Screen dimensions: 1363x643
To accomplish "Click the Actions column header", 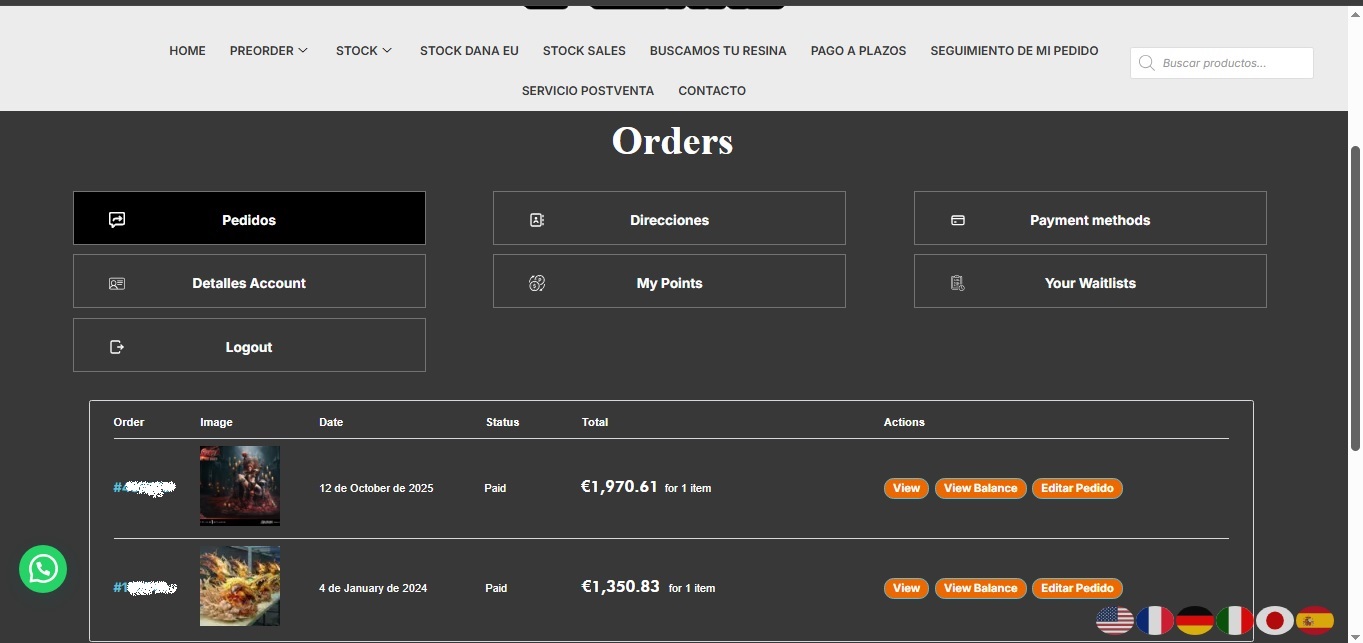I will [904, 422].
